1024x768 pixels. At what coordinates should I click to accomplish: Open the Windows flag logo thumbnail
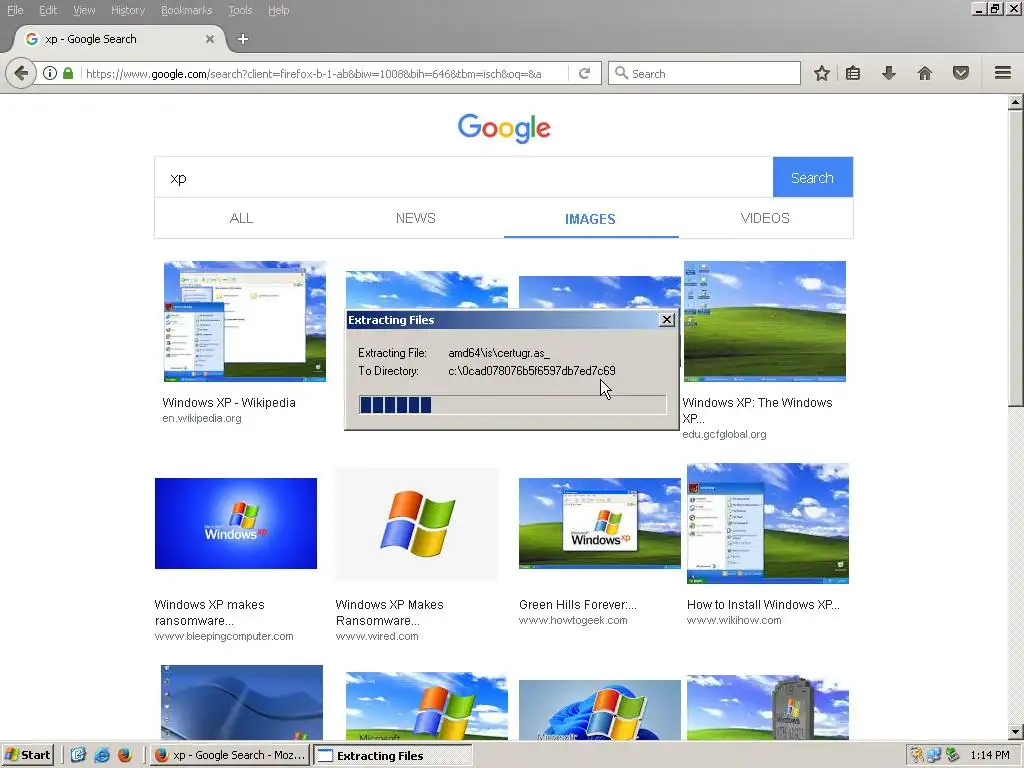click(x=417, y=524)
